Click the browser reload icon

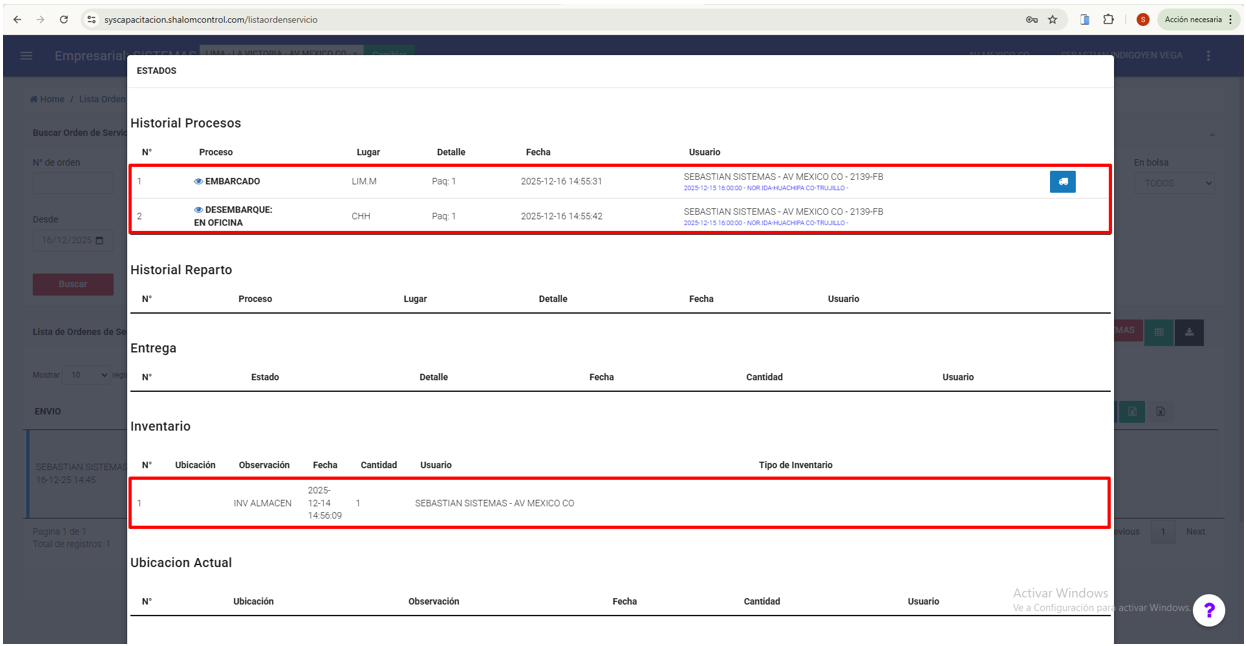(64, 19)
